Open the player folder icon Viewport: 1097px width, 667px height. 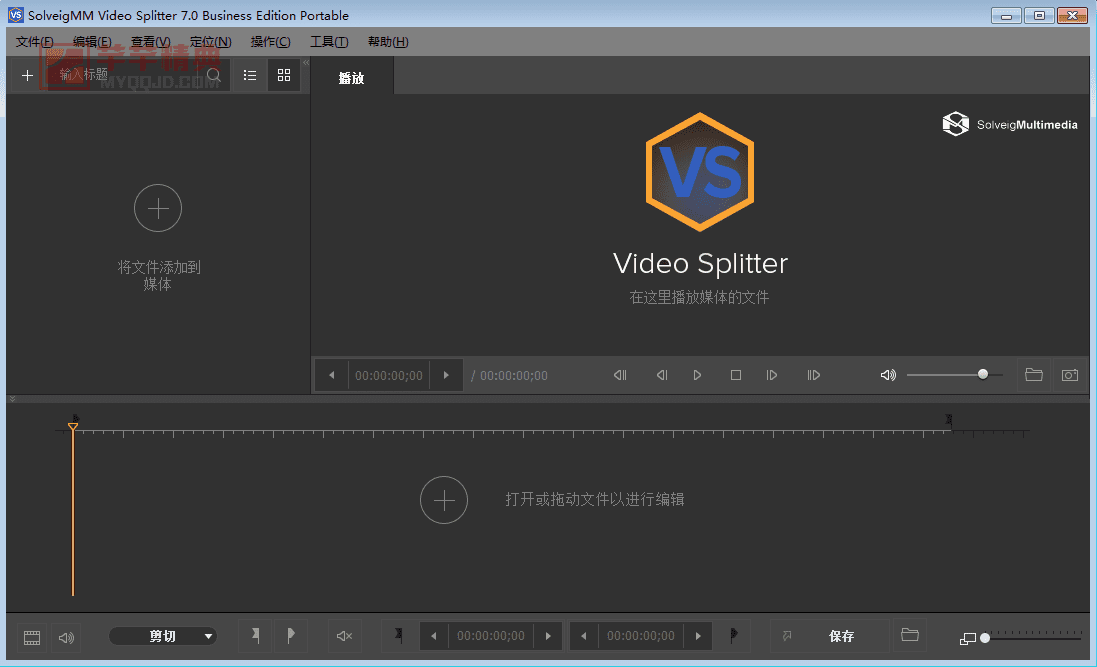[x=1034, y=375]
